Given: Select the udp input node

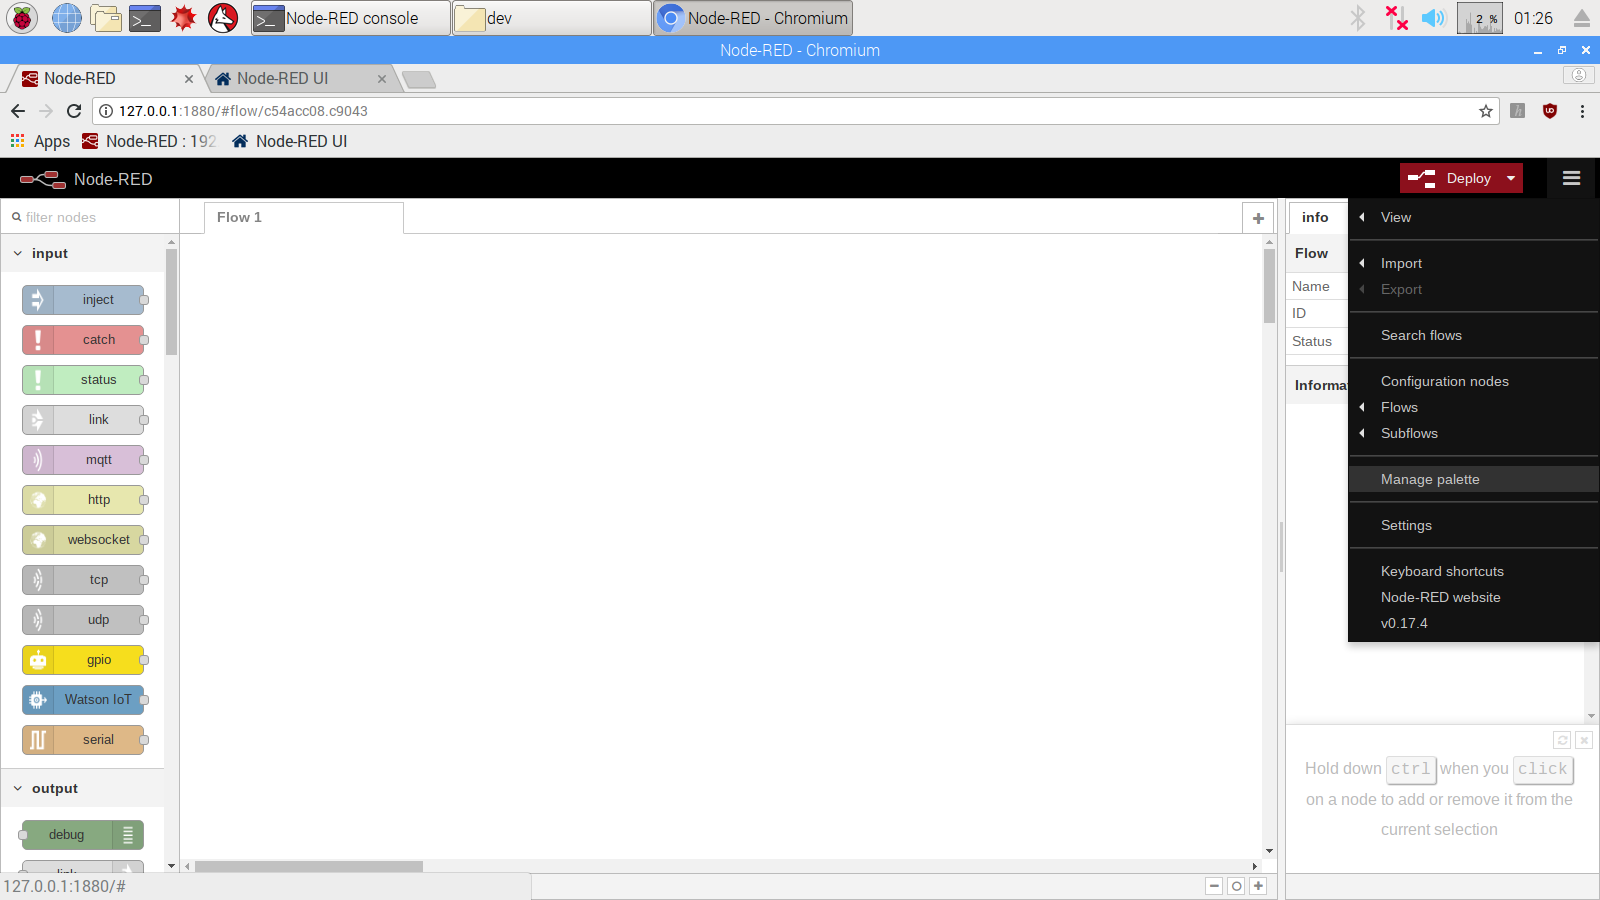Looking at the screenshot, I should pyautogui.click(x=83, y=620).
